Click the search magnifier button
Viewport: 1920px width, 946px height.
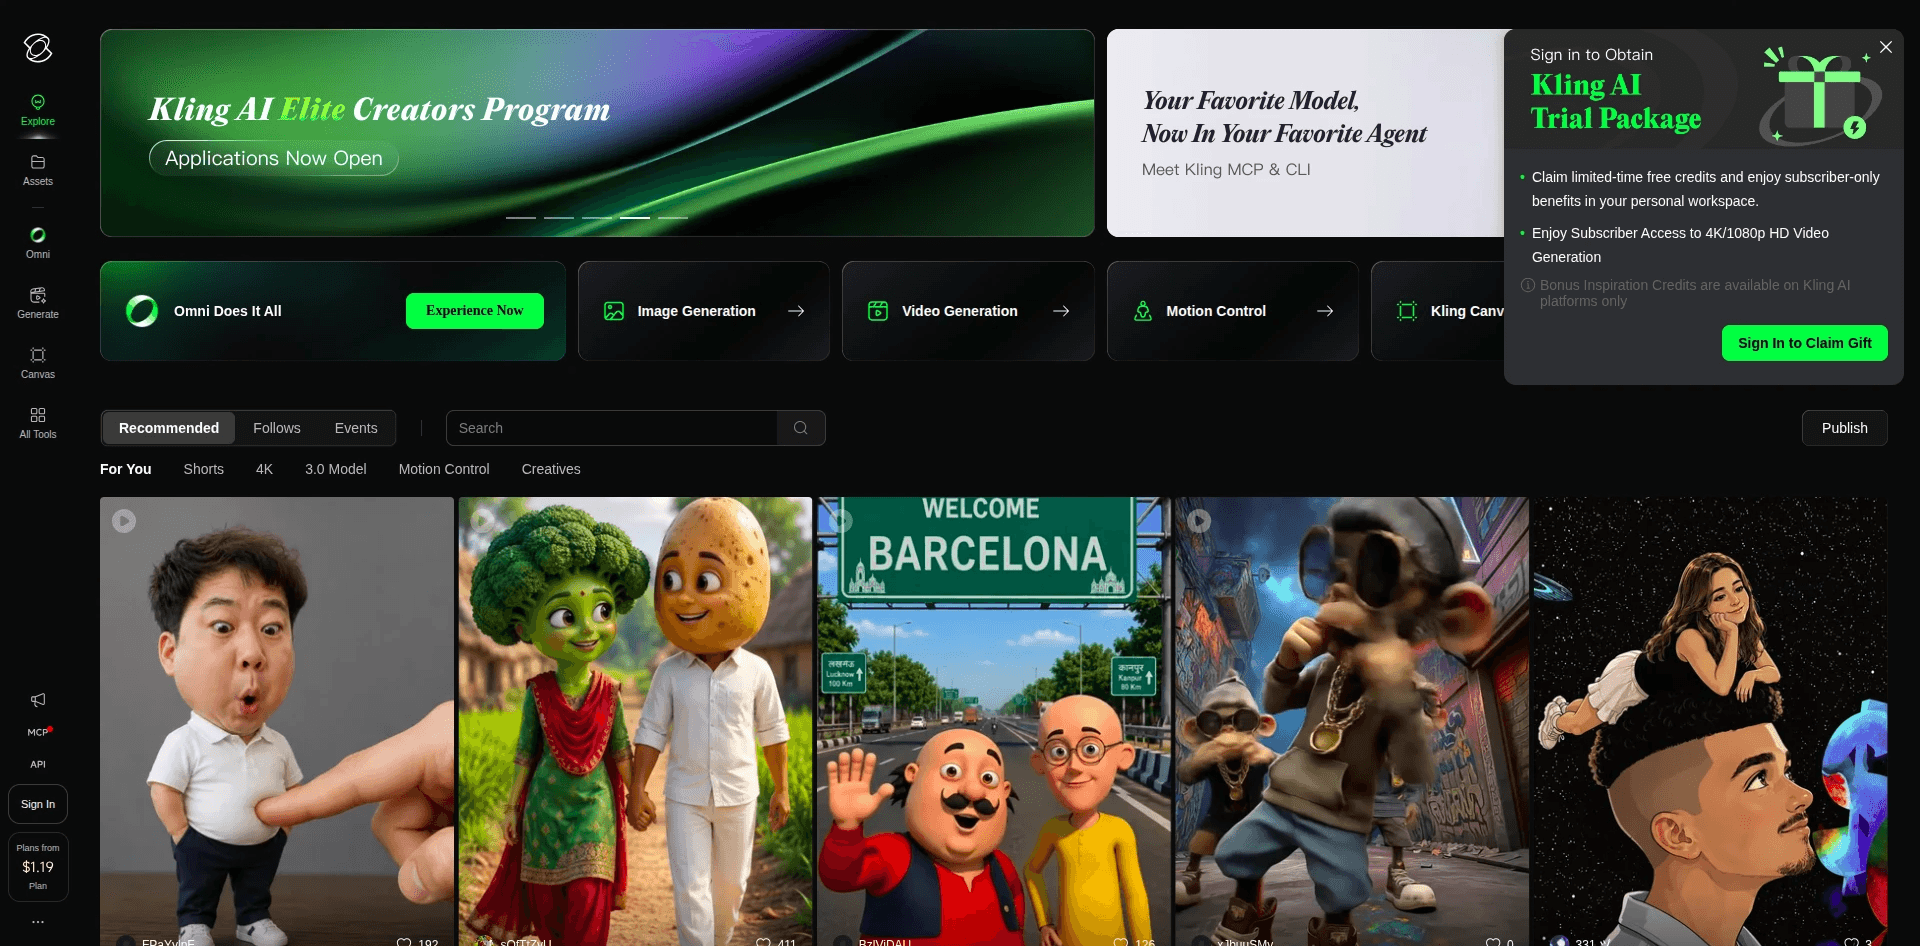click(801, 428)
